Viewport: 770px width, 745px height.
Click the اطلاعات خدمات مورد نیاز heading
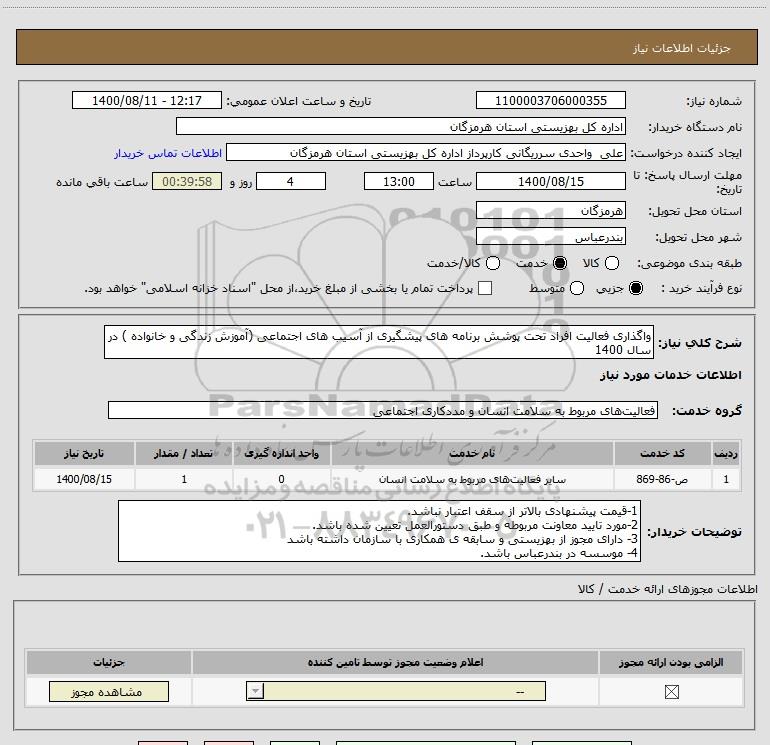pos(670,375)
